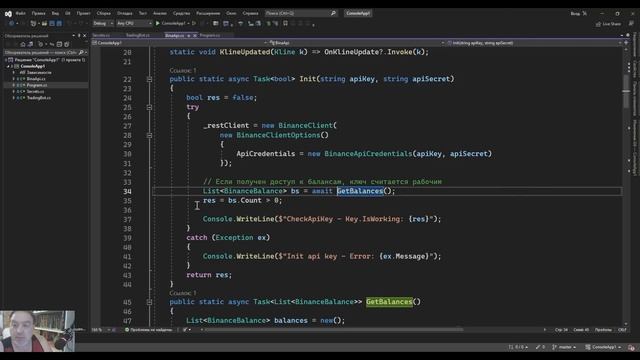Open the Расширения menu
Viewport: 640px width, 360px height.
[208, 13]
